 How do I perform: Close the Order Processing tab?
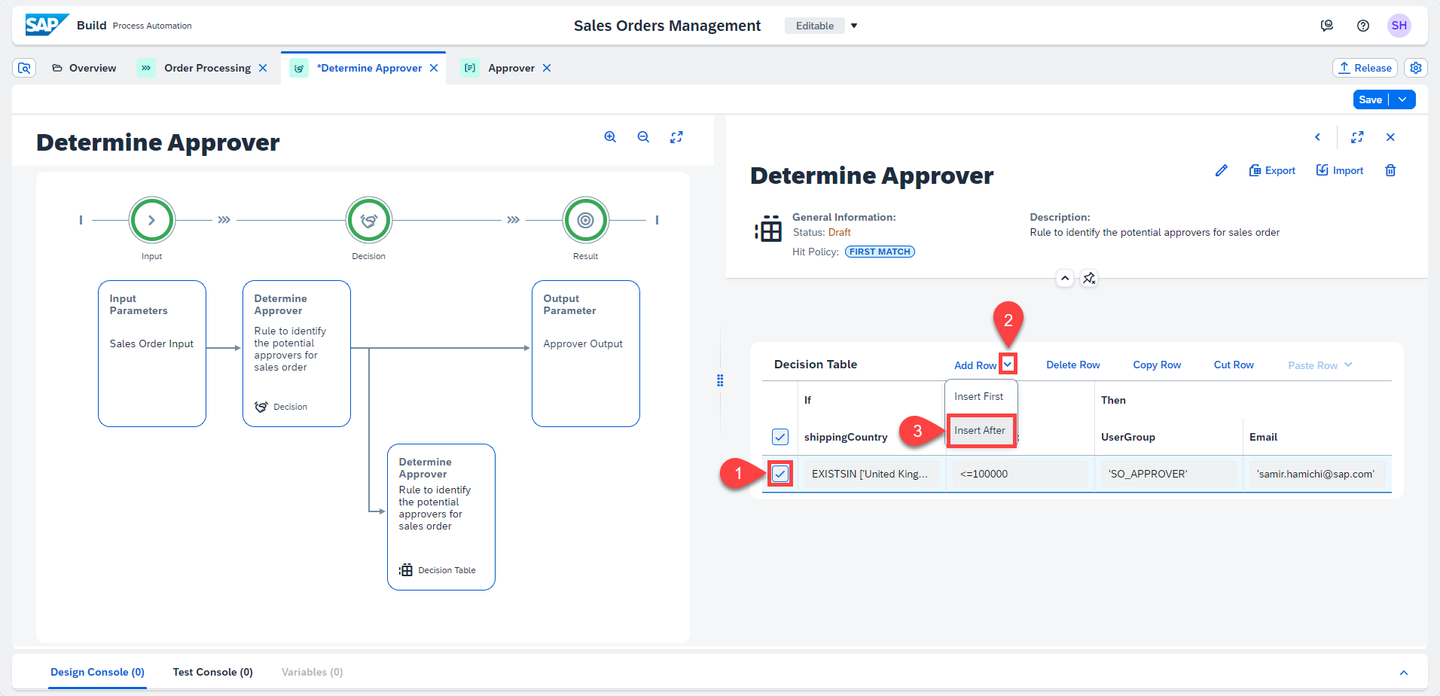(x=263, y=68)
